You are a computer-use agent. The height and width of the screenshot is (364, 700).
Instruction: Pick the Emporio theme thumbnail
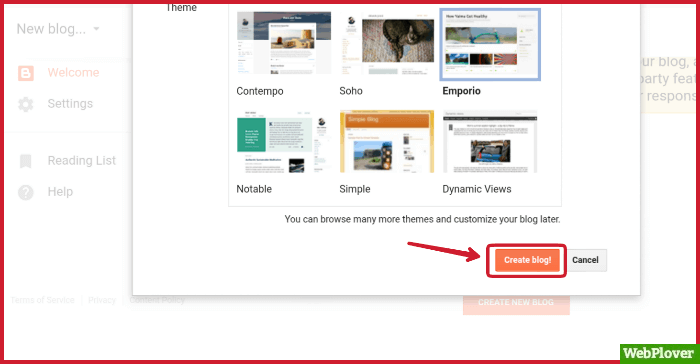[x=490, y=44]
